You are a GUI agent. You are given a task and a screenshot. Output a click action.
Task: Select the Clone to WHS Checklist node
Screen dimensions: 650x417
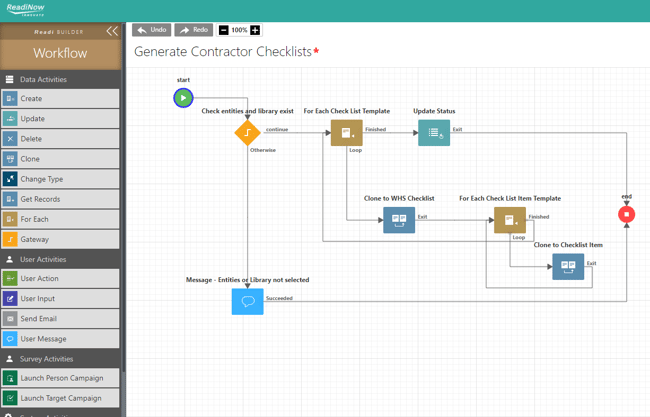click(399, 219)
